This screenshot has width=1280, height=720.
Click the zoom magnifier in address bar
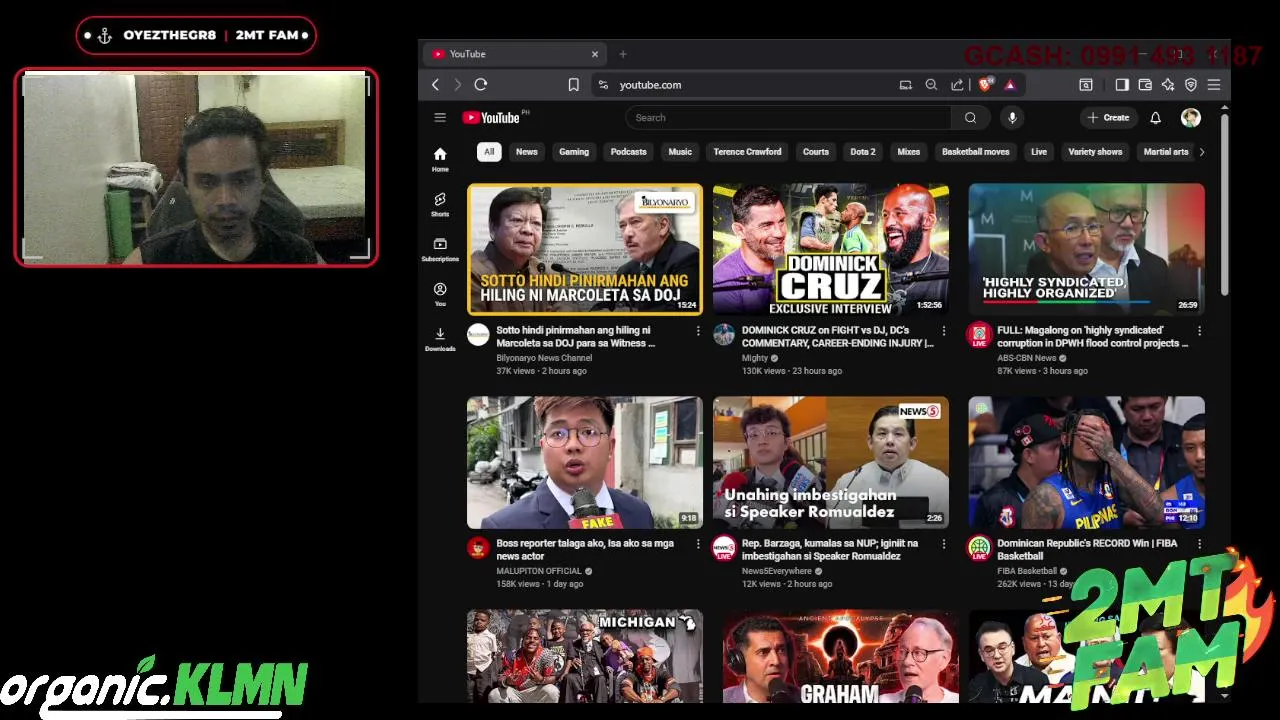(931, 85)
